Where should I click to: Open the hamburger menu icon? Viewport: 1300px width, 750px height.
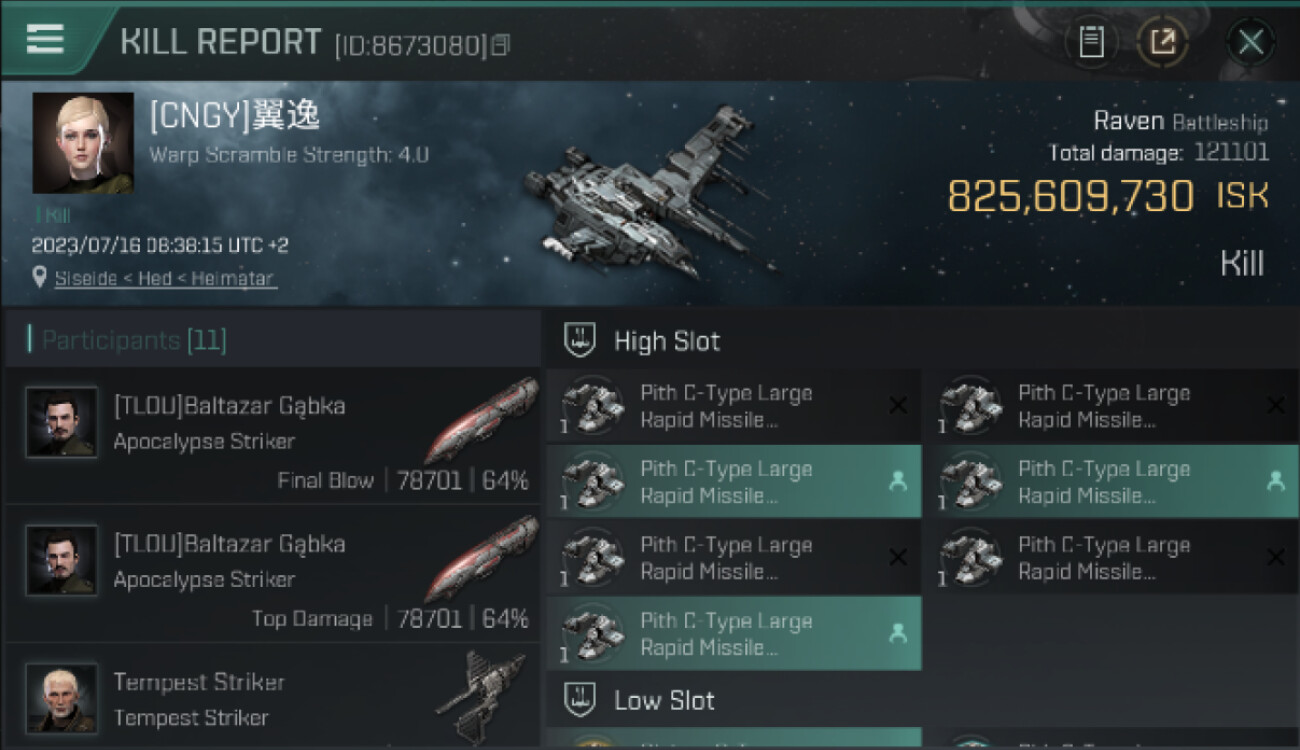[x=44, y=38]
